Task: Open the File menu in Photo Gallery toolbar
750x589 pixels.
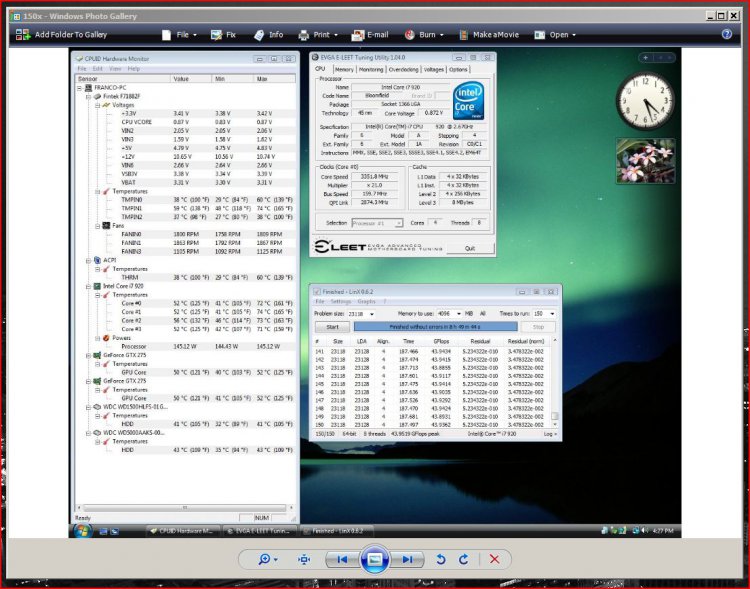Action: (179, 34)
